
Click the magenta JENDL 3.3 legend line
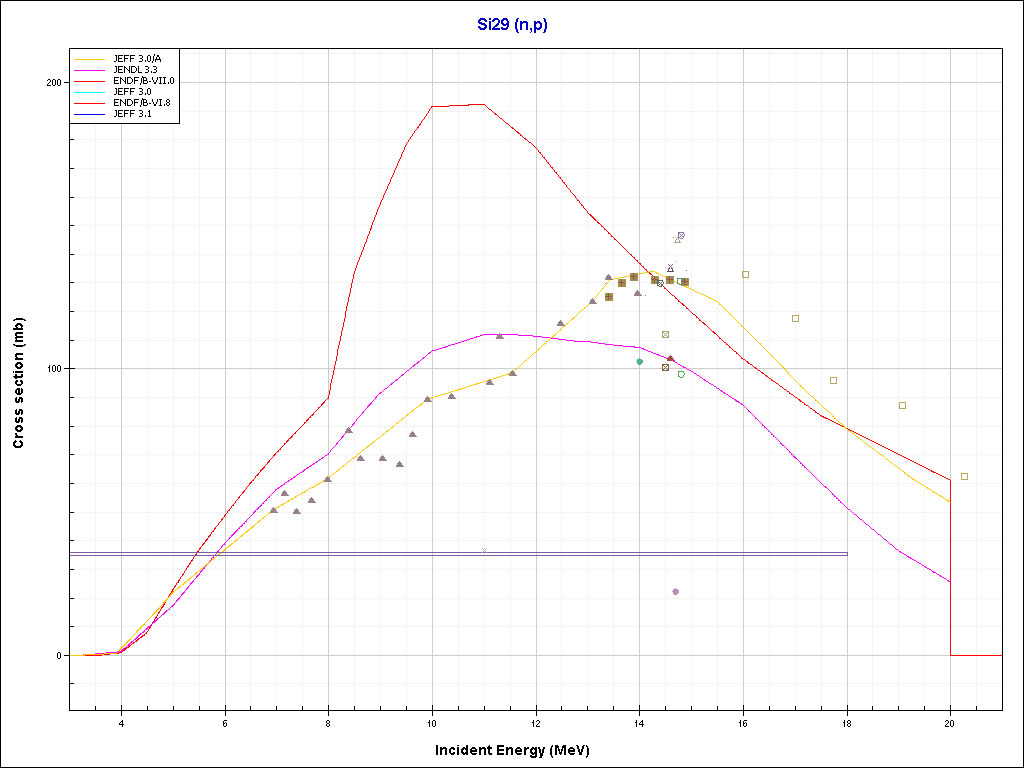90,70
